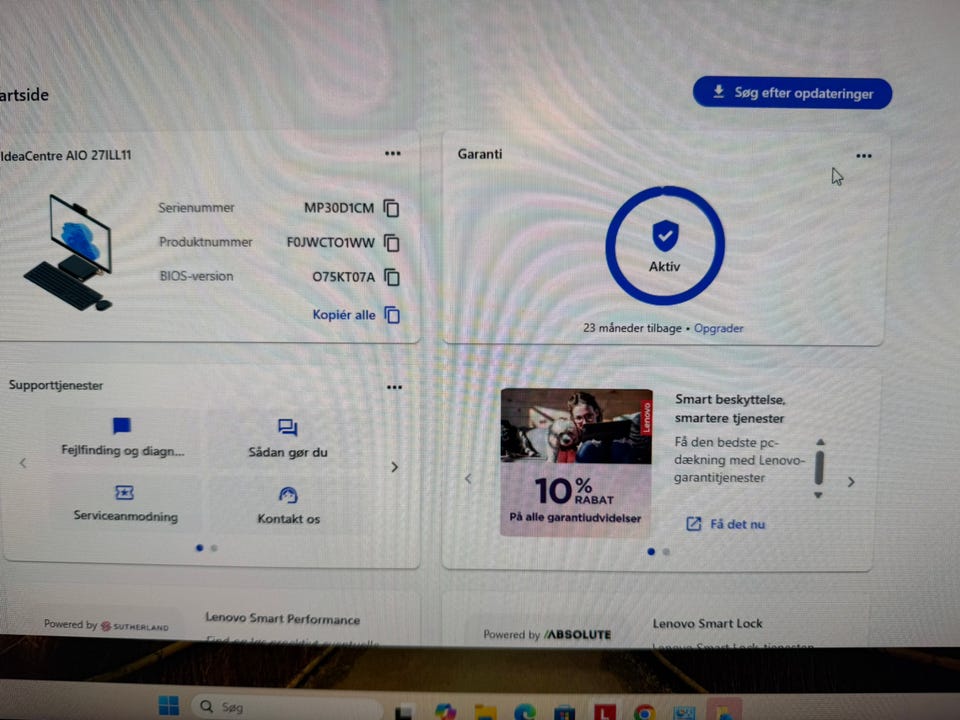Click scroll-up arrow in promo text
Viewport: 960px width, 720px height.
coord(820,442)
